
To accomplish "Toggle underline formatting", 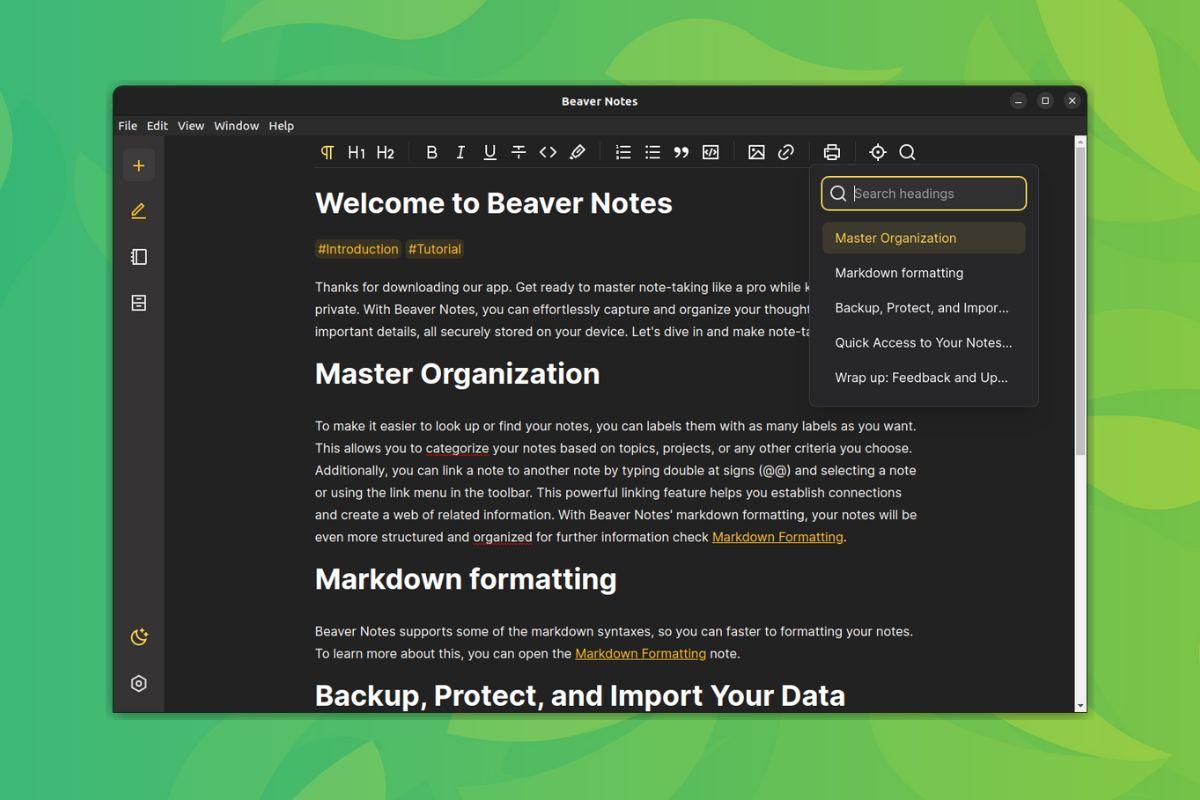I will pos(489,152).
